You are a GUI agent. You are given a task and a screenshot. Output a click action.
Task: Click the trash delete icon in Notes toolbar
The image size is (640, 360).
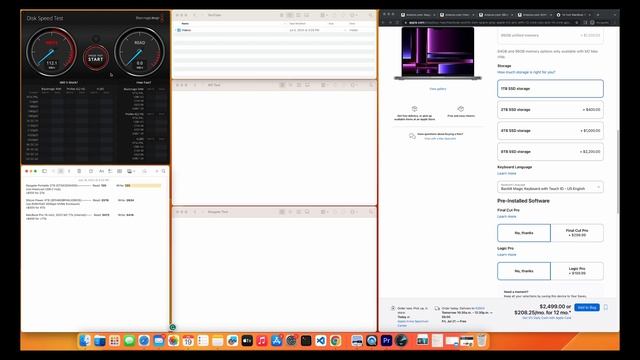79,171
